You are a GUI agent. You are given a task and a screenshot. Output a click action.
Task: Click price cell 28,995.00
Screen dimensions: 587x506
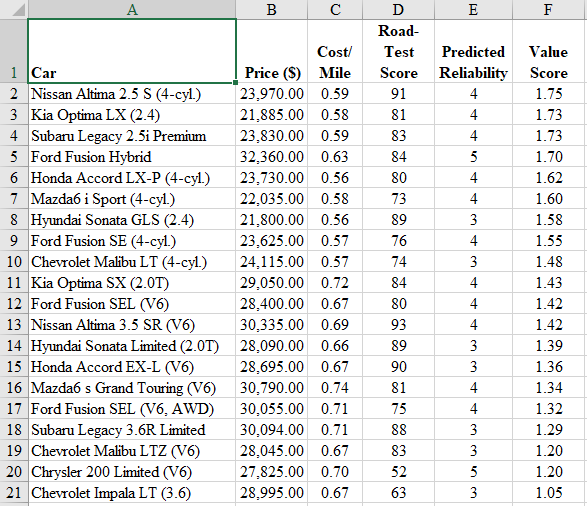pos(271,493)
